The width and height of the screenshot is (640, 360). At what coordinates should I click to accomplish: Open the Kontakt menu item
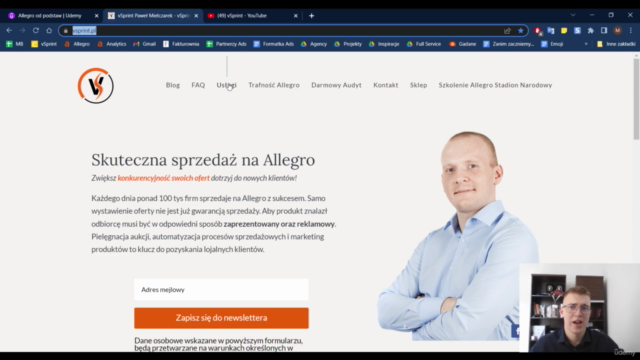point(386,85)
